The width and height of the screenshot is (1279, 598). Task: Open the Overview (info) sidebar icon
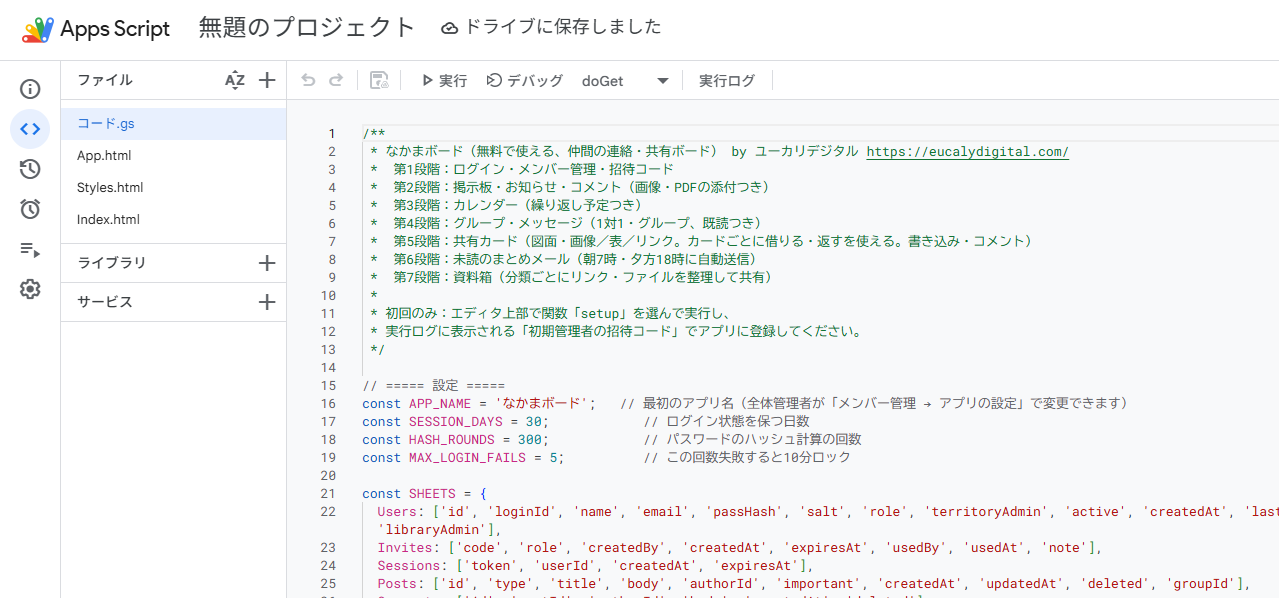click(30, 89)
